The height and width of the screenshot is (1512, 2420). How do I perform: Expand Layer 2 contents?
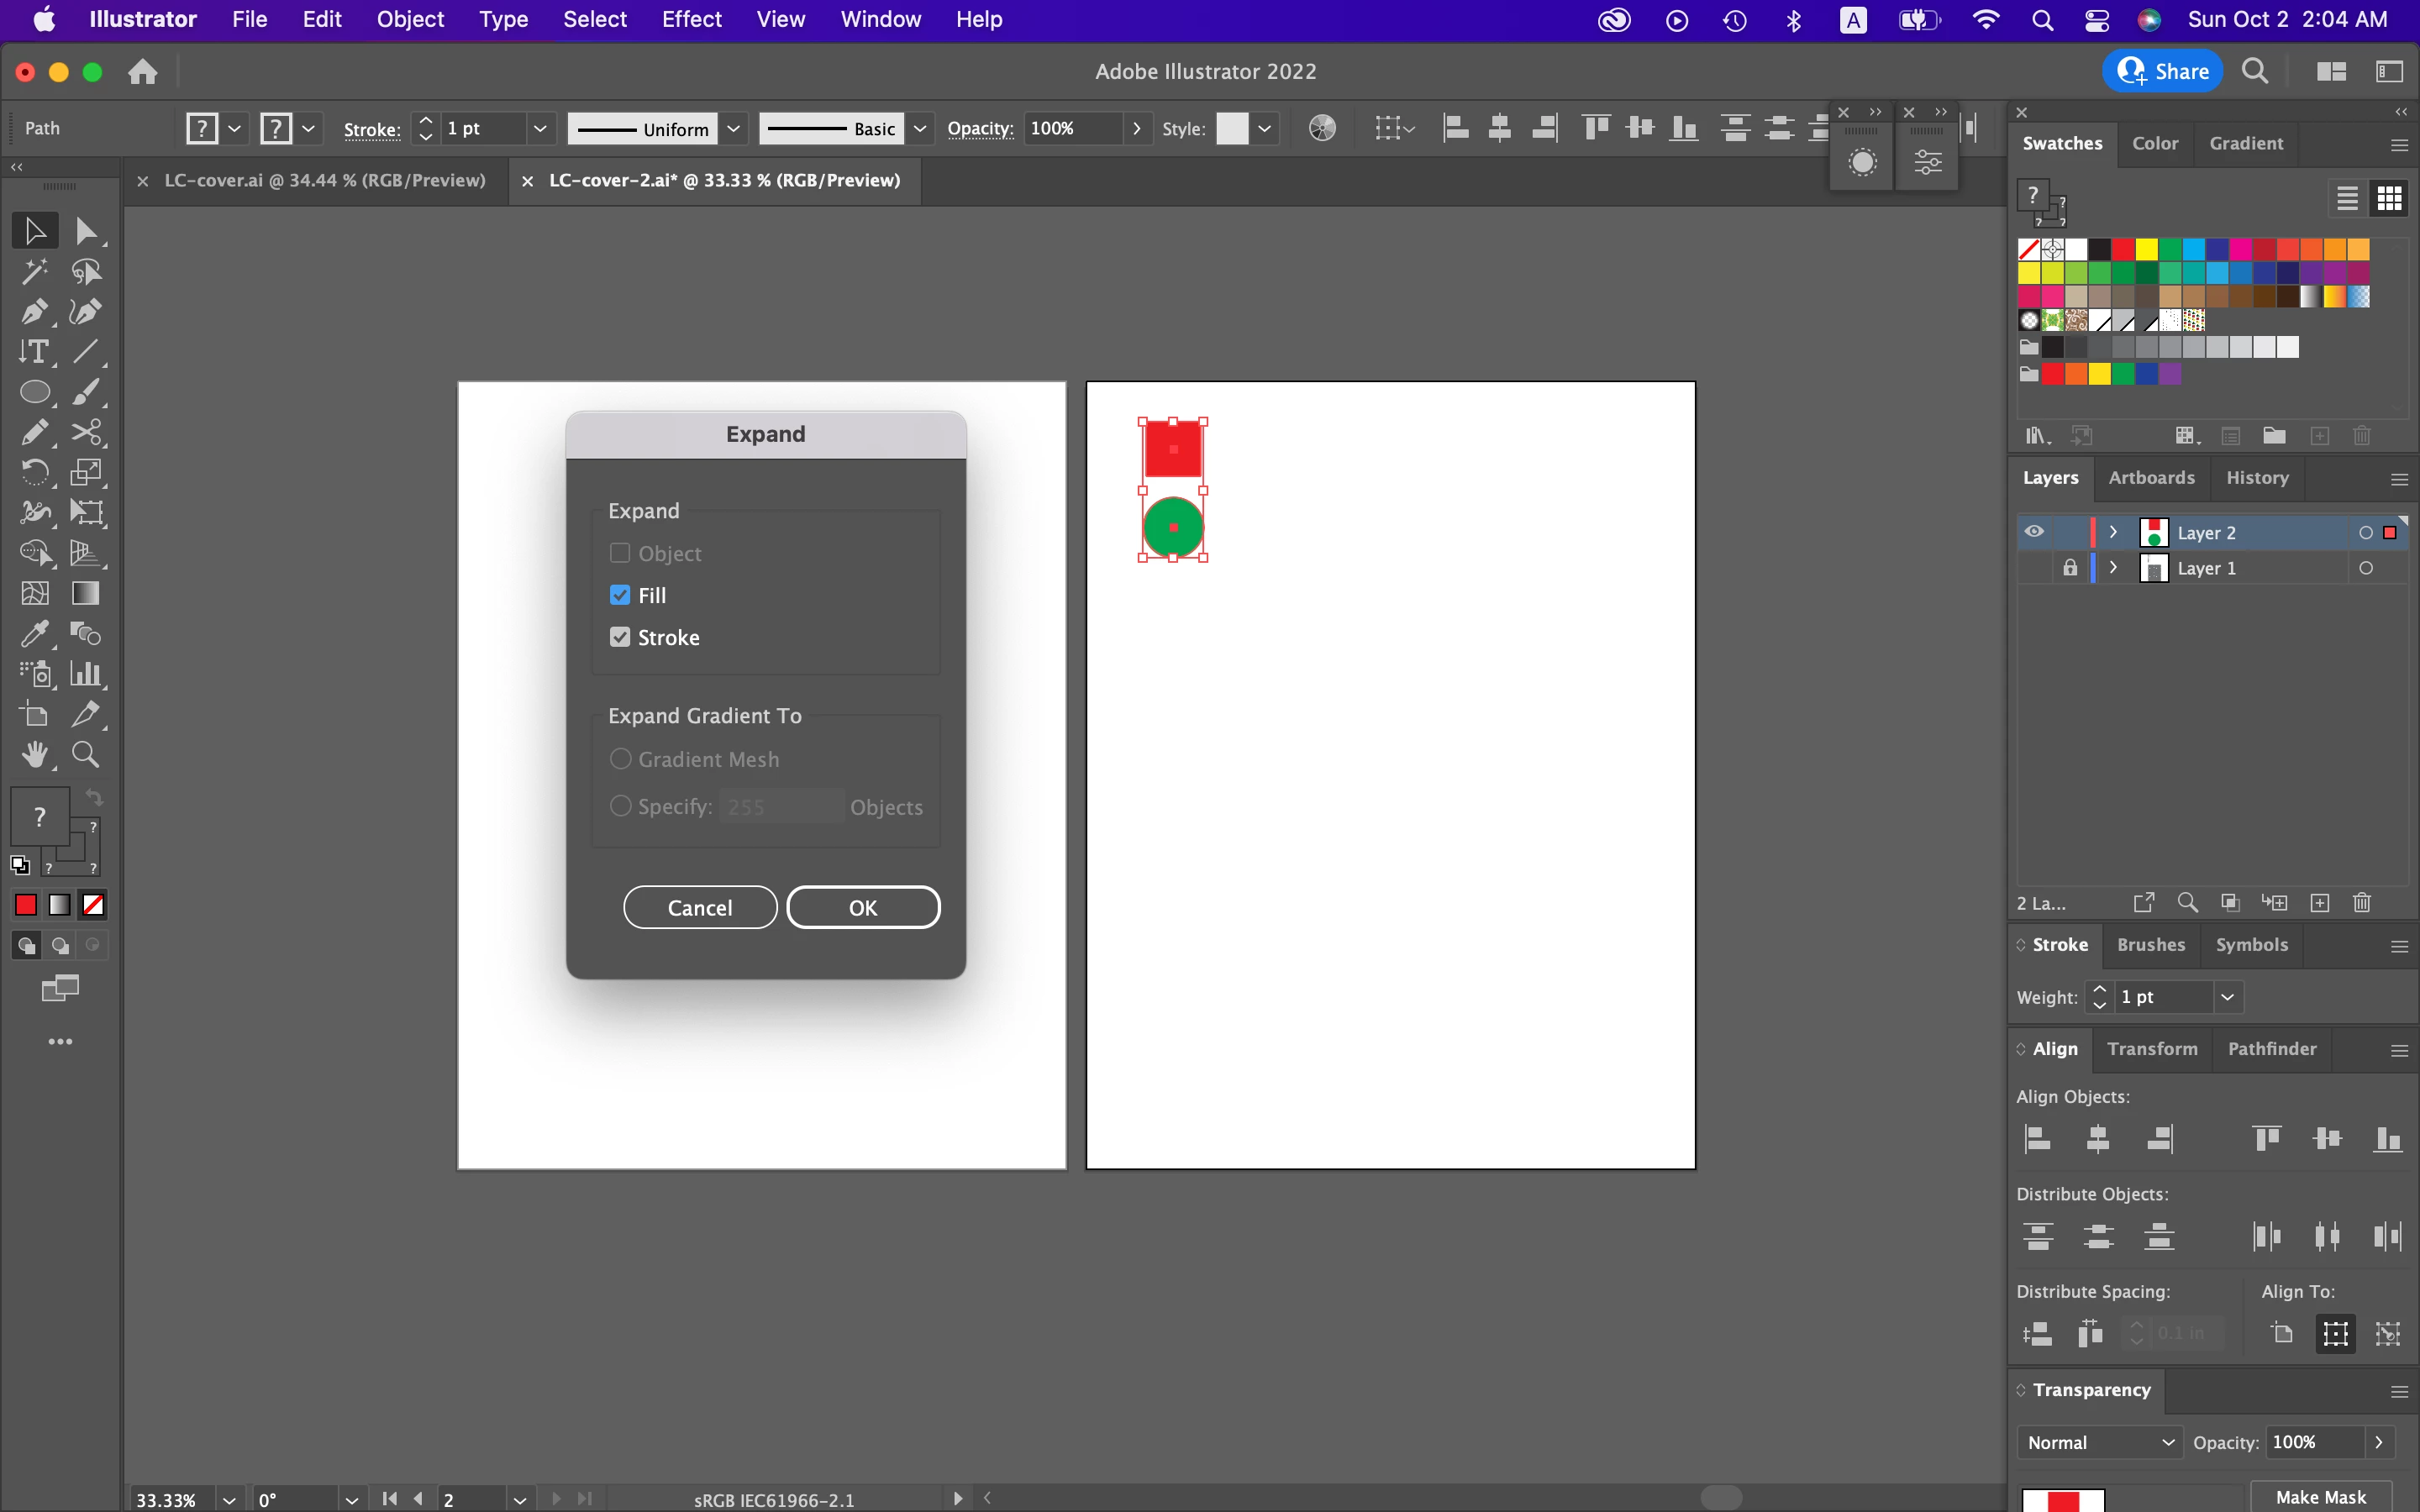2113,532
